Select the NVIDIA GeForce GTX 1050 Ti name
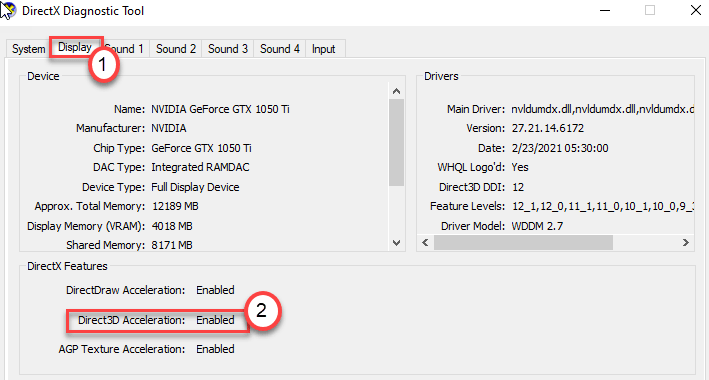Image resolution: width=709 pixels, height=380 pixels. (221, 109)
